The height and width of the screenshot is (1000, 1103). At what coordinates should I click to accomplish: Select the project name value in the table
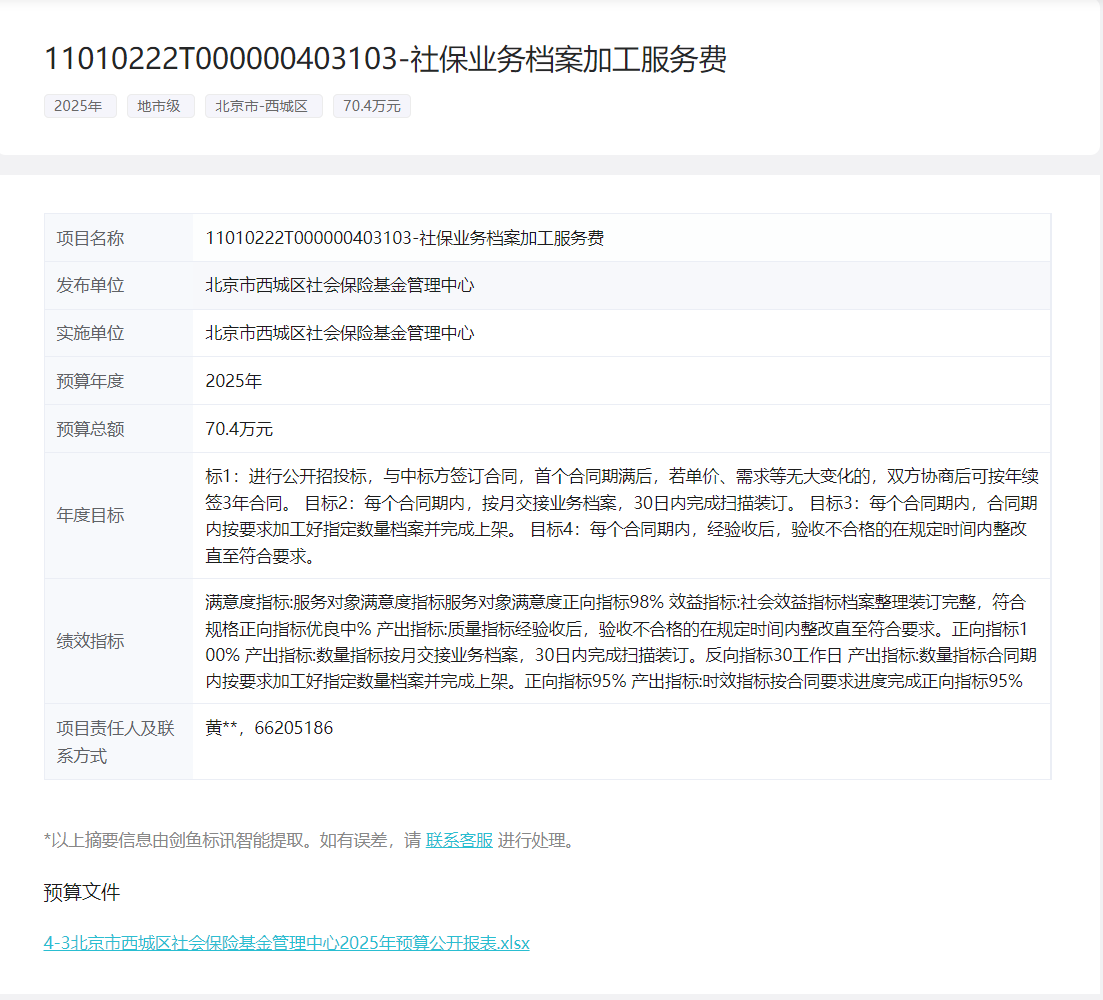point(404,238)
